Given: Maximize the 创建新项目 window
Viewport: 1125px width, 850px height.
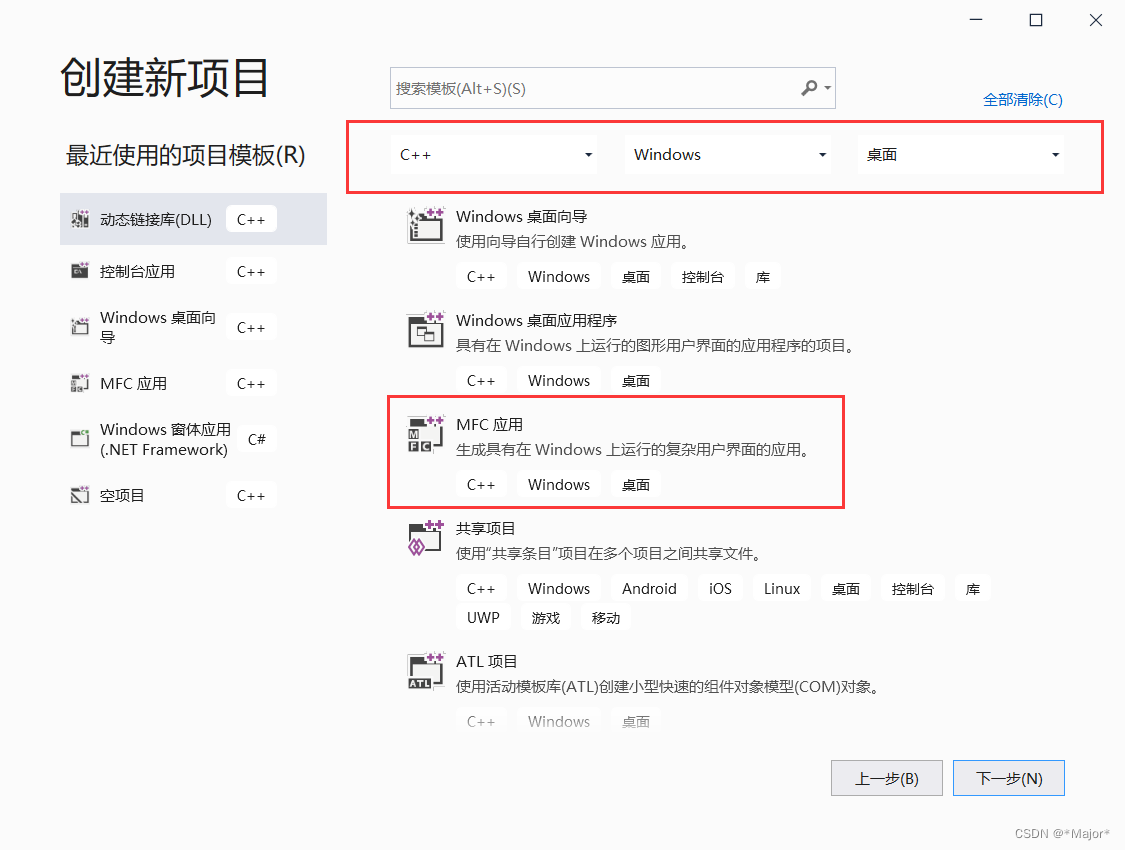Looking at the screenshot, I should click(x=1035, y=20).
